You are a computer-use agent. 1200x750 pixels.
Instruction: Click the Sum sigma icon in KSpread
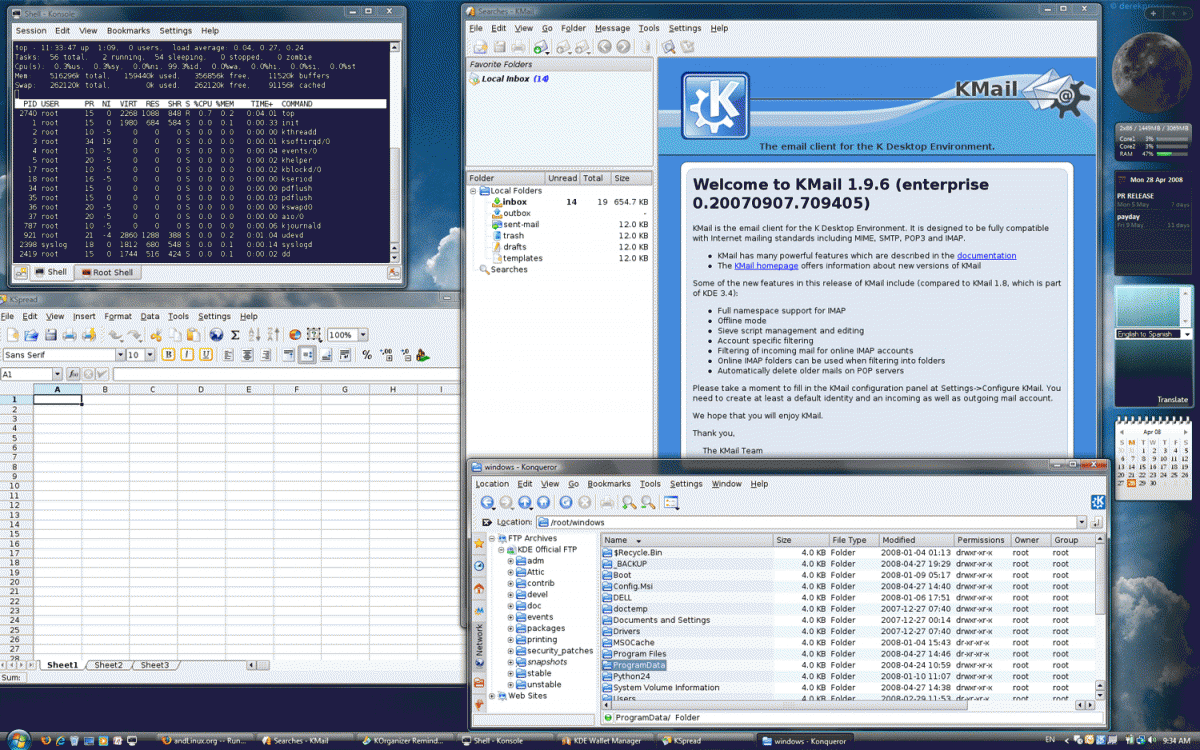pyautogui.click(x=235, y=335)
